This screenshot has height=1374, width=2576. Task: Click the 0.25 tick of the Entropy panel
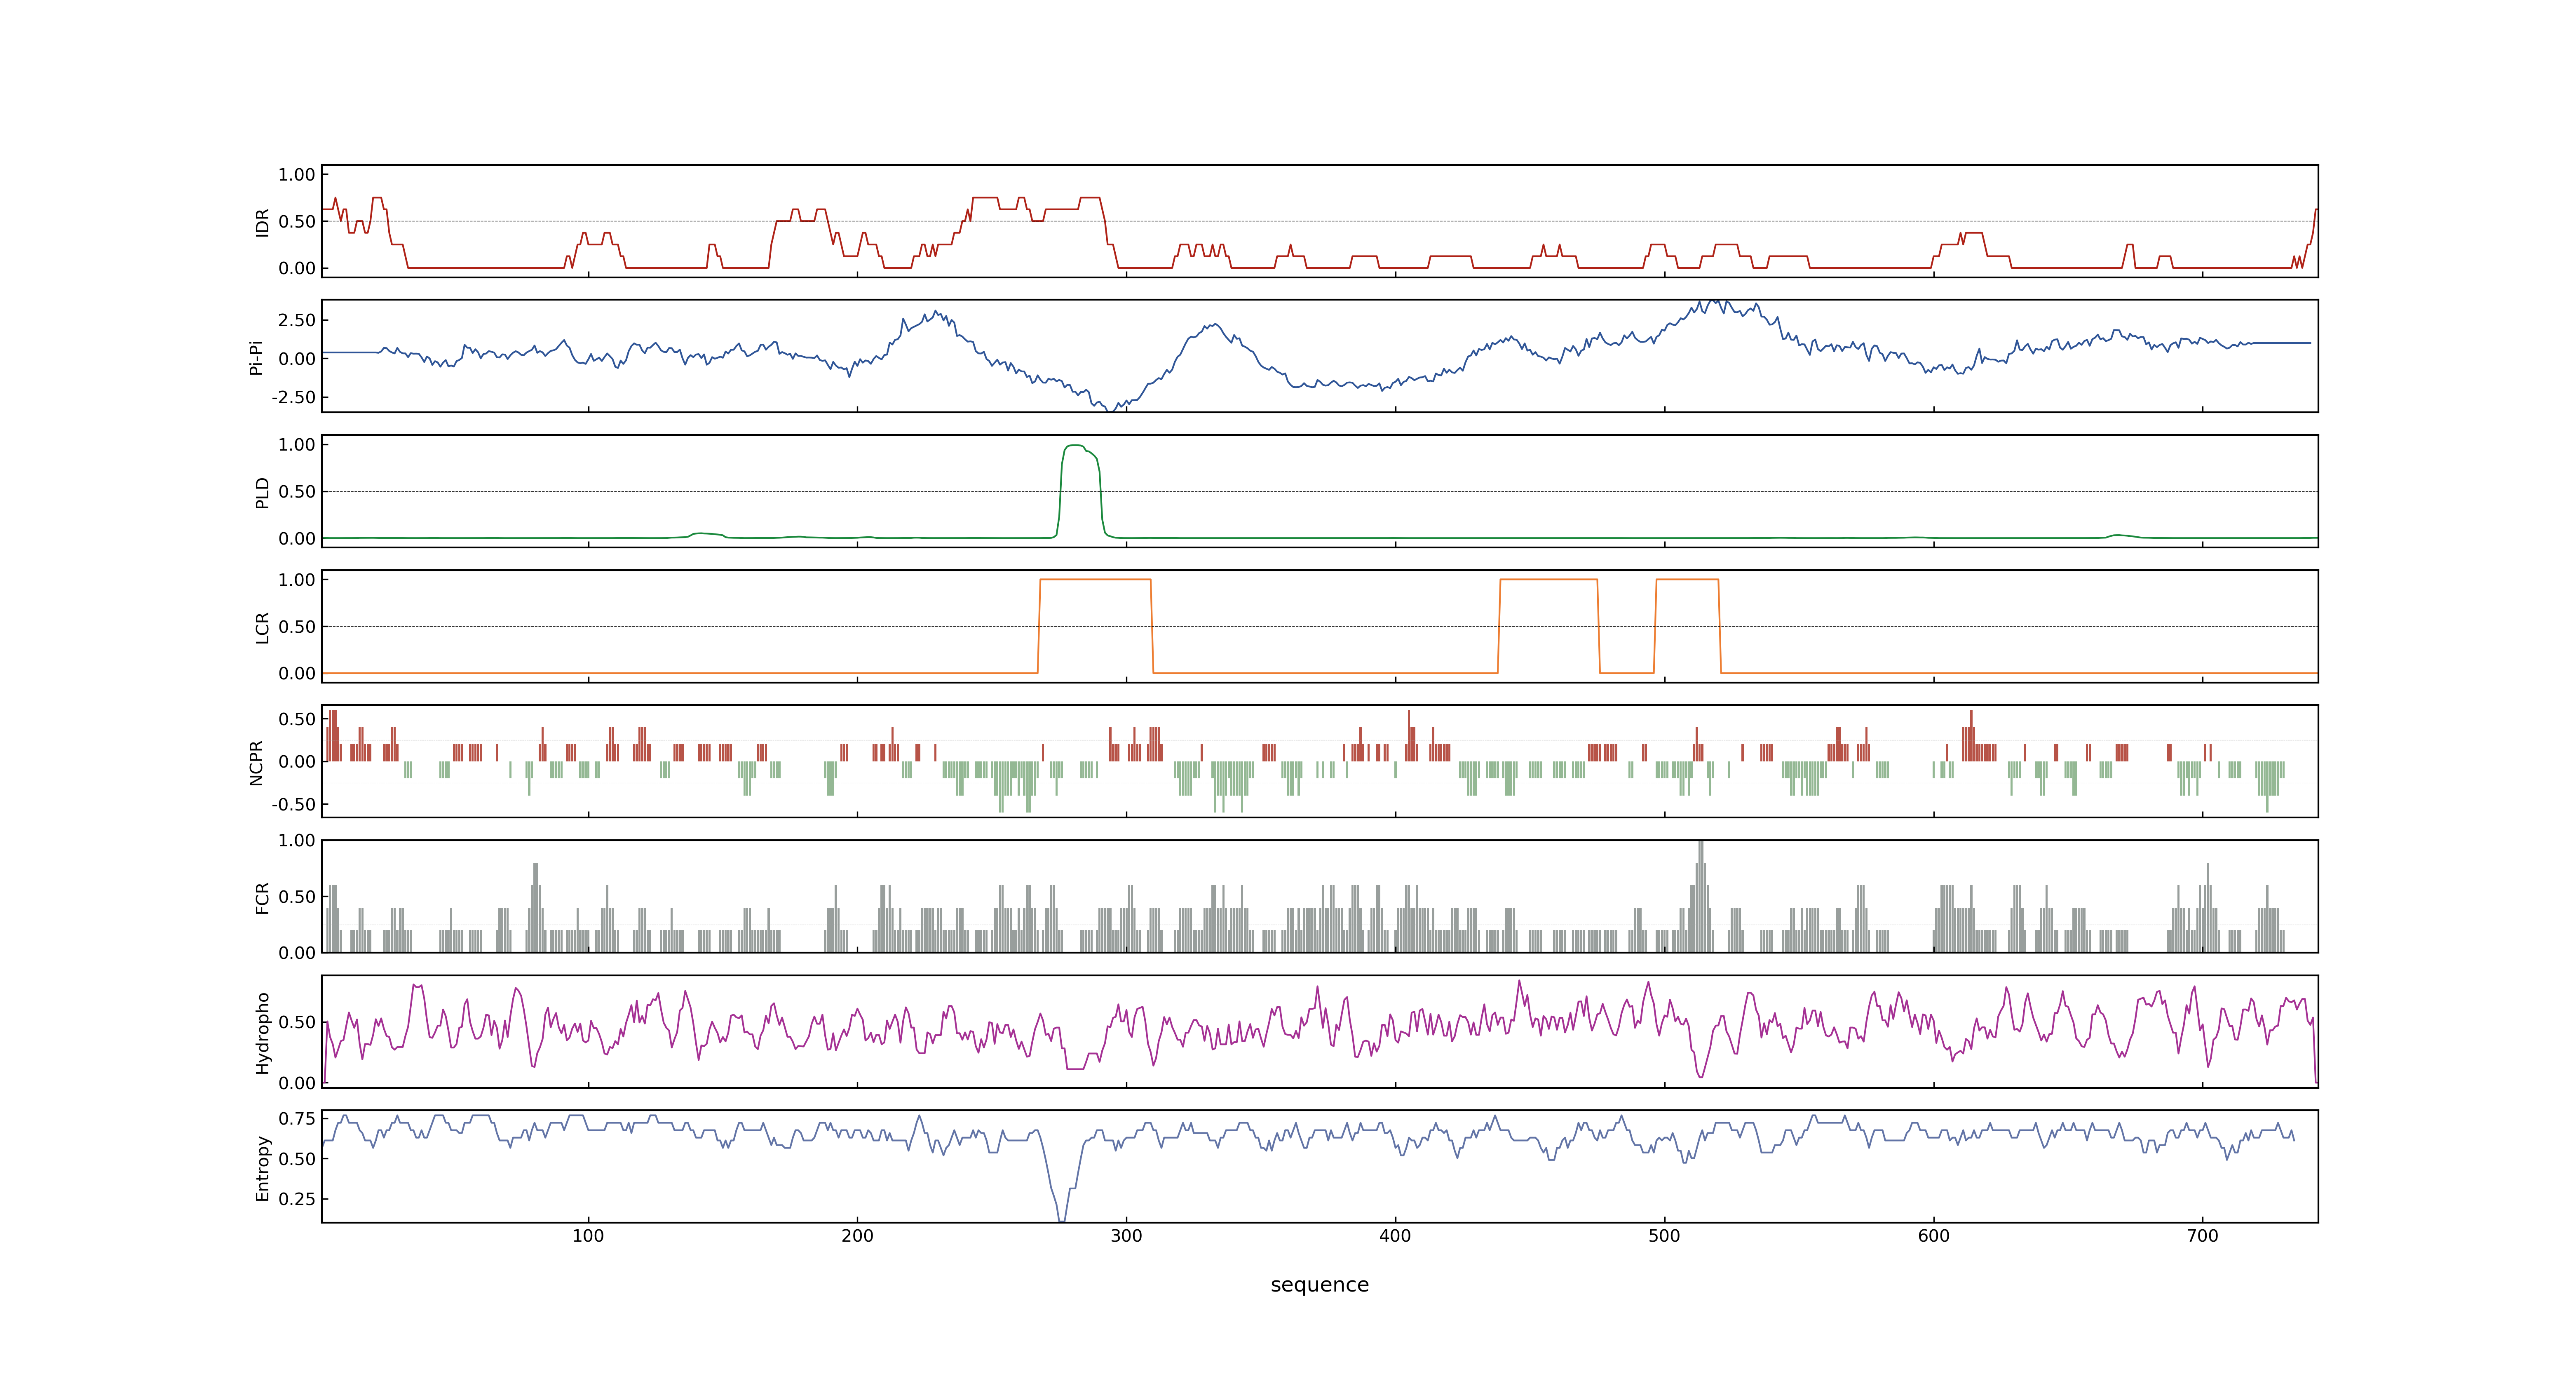[x=297, y=1199]
